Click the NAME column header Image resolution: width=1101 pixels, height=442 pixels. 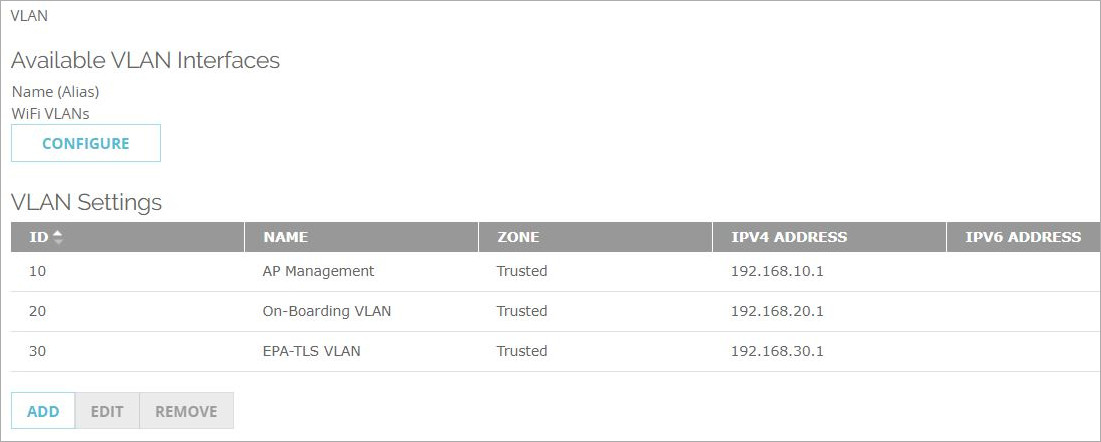(286, 237)
